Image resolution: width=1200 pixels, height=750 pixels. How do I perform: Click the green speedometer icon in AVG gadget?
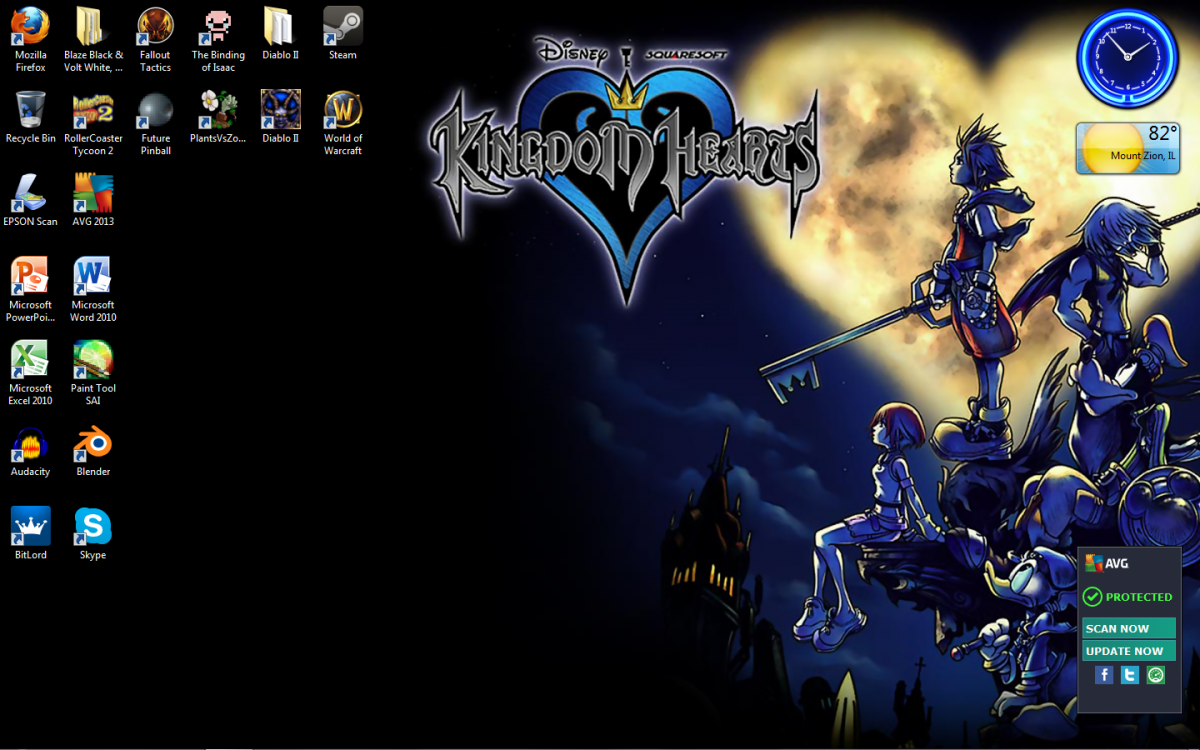tap(1156, 675)
